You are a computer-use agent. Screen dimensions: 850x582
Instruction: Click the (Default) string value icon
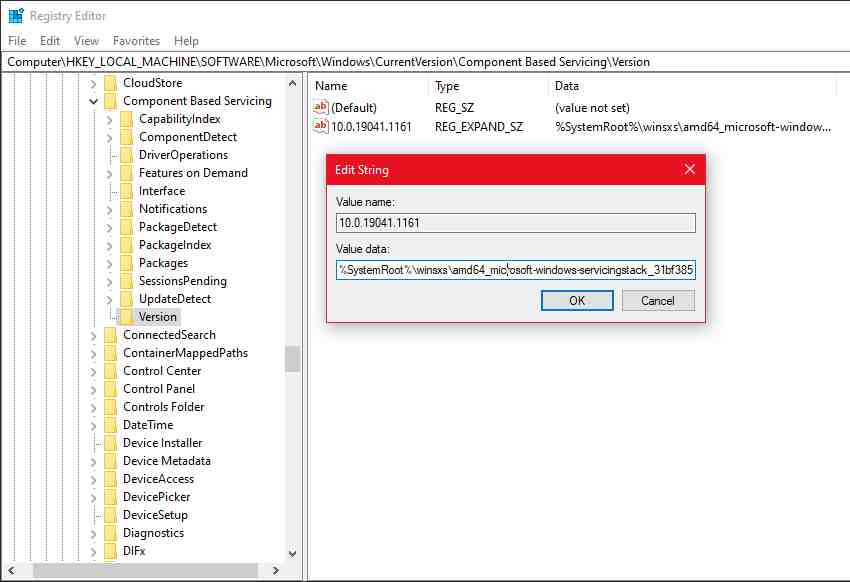(320, 107)
